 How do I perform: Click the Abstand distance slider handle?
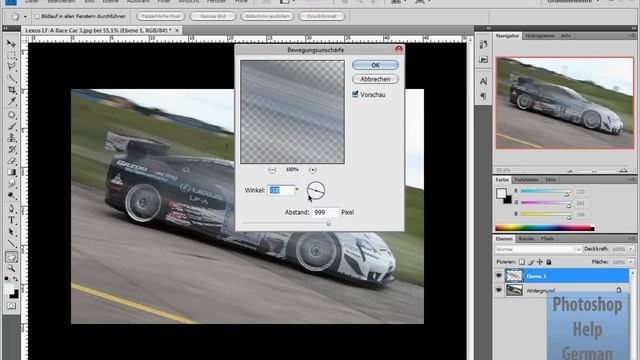[x=329, y=223]
